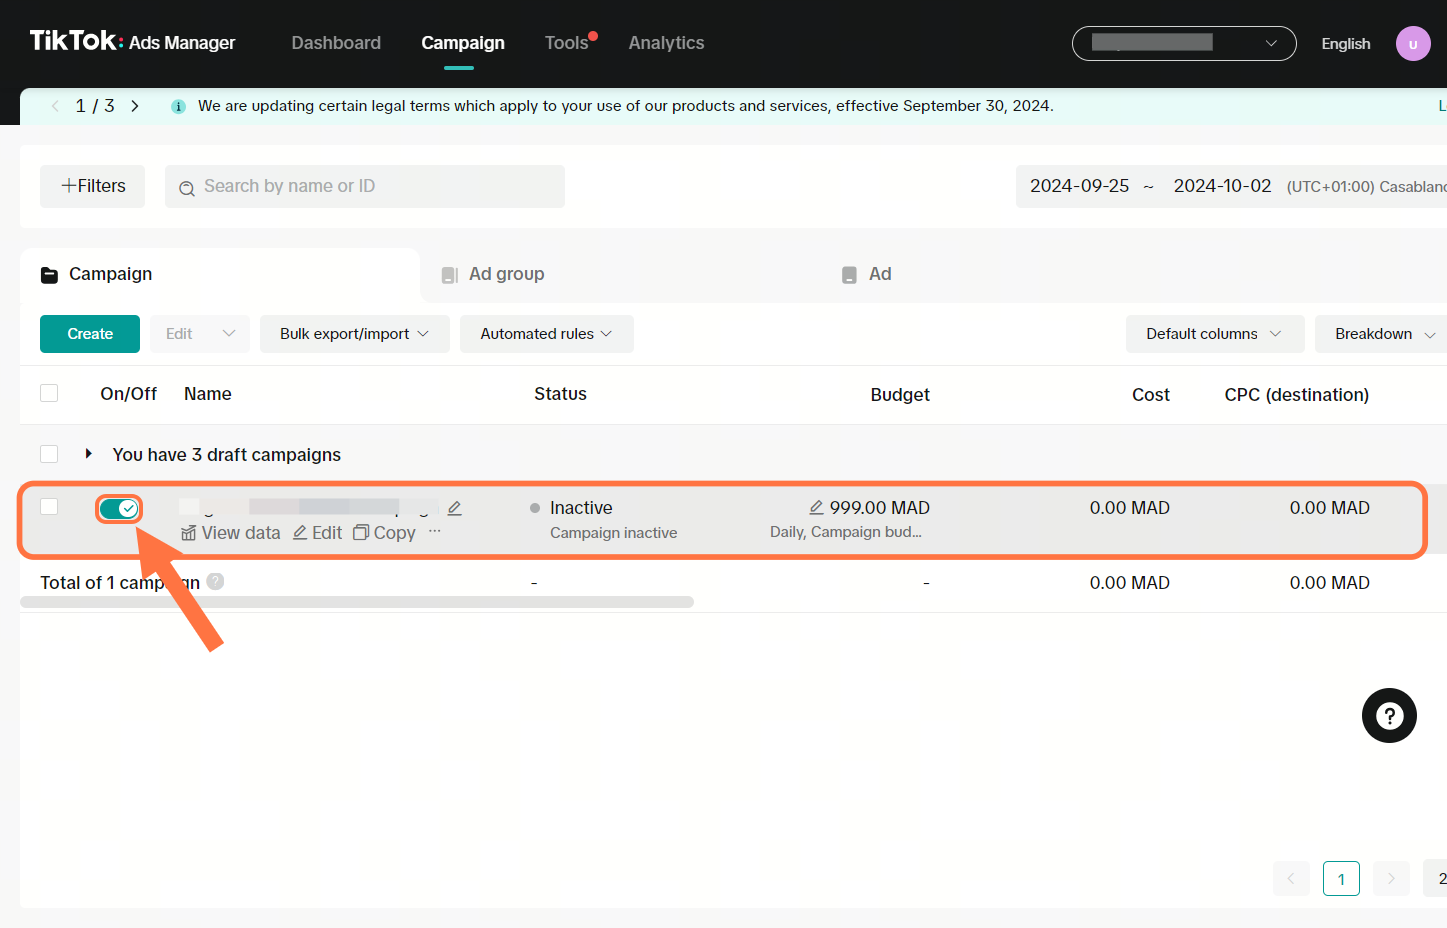This screenshot has width=1447, height=928.
Task: Open the round help question mark button
Action: [1389, 716]
